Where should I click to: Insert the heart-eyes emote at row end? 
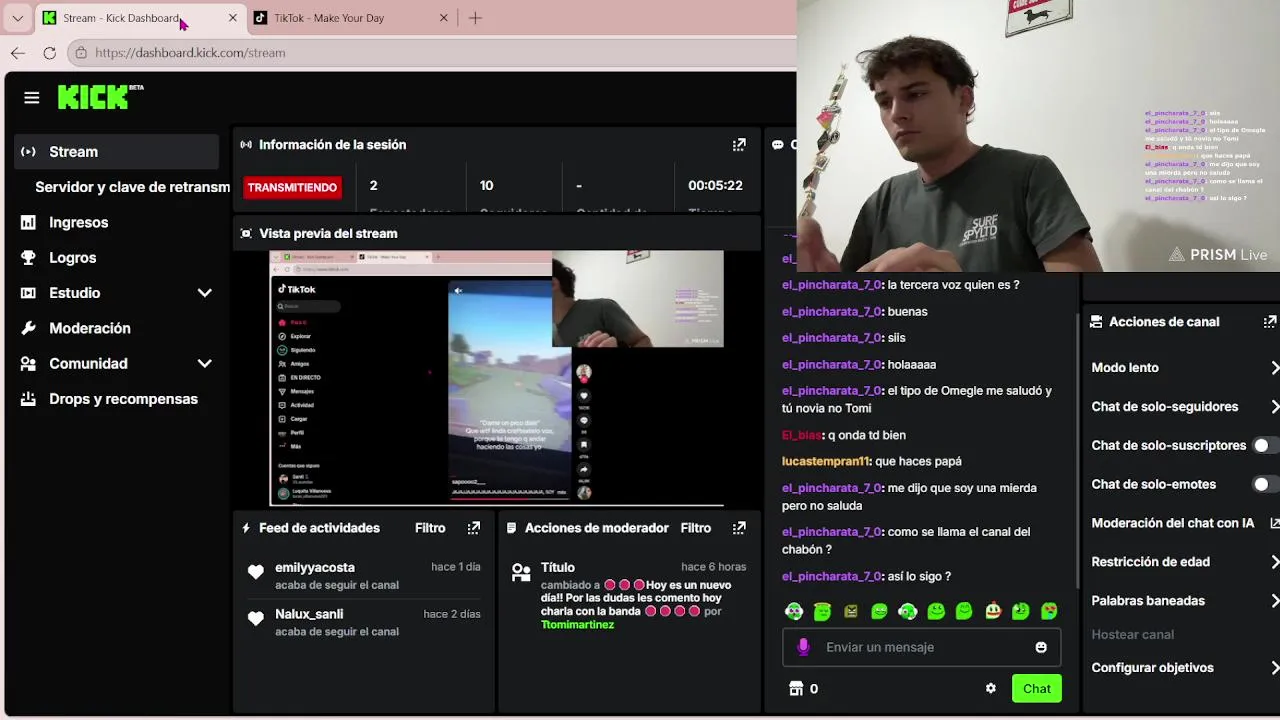click(x=1049, y=611)
